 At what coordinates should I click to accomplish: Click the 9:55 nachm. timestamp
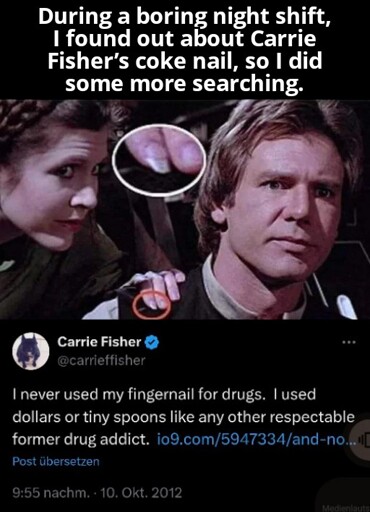(x=51, y=492)
